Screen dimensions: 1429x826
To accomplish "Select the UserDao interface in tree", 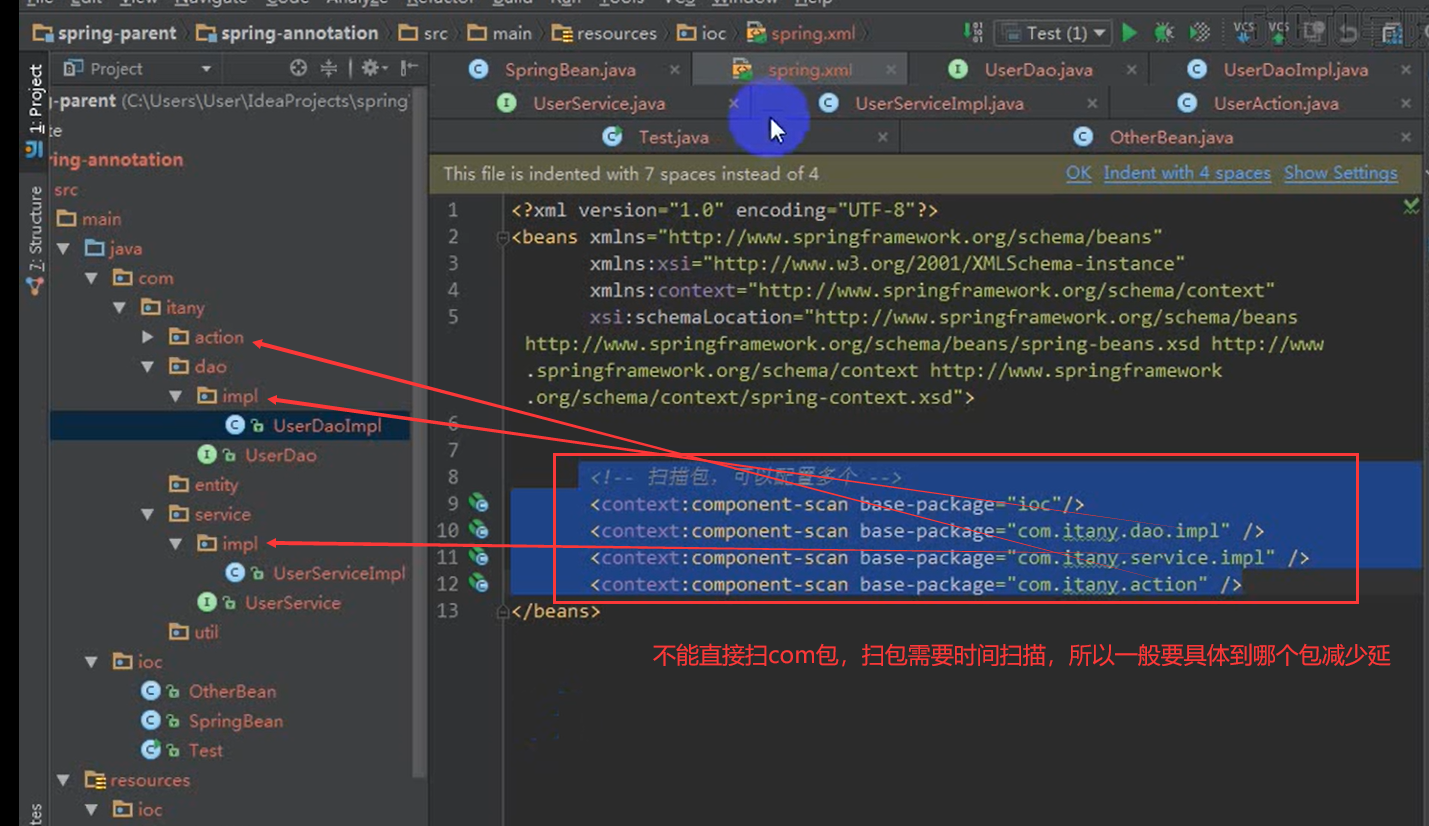I will tap(281, 455).
